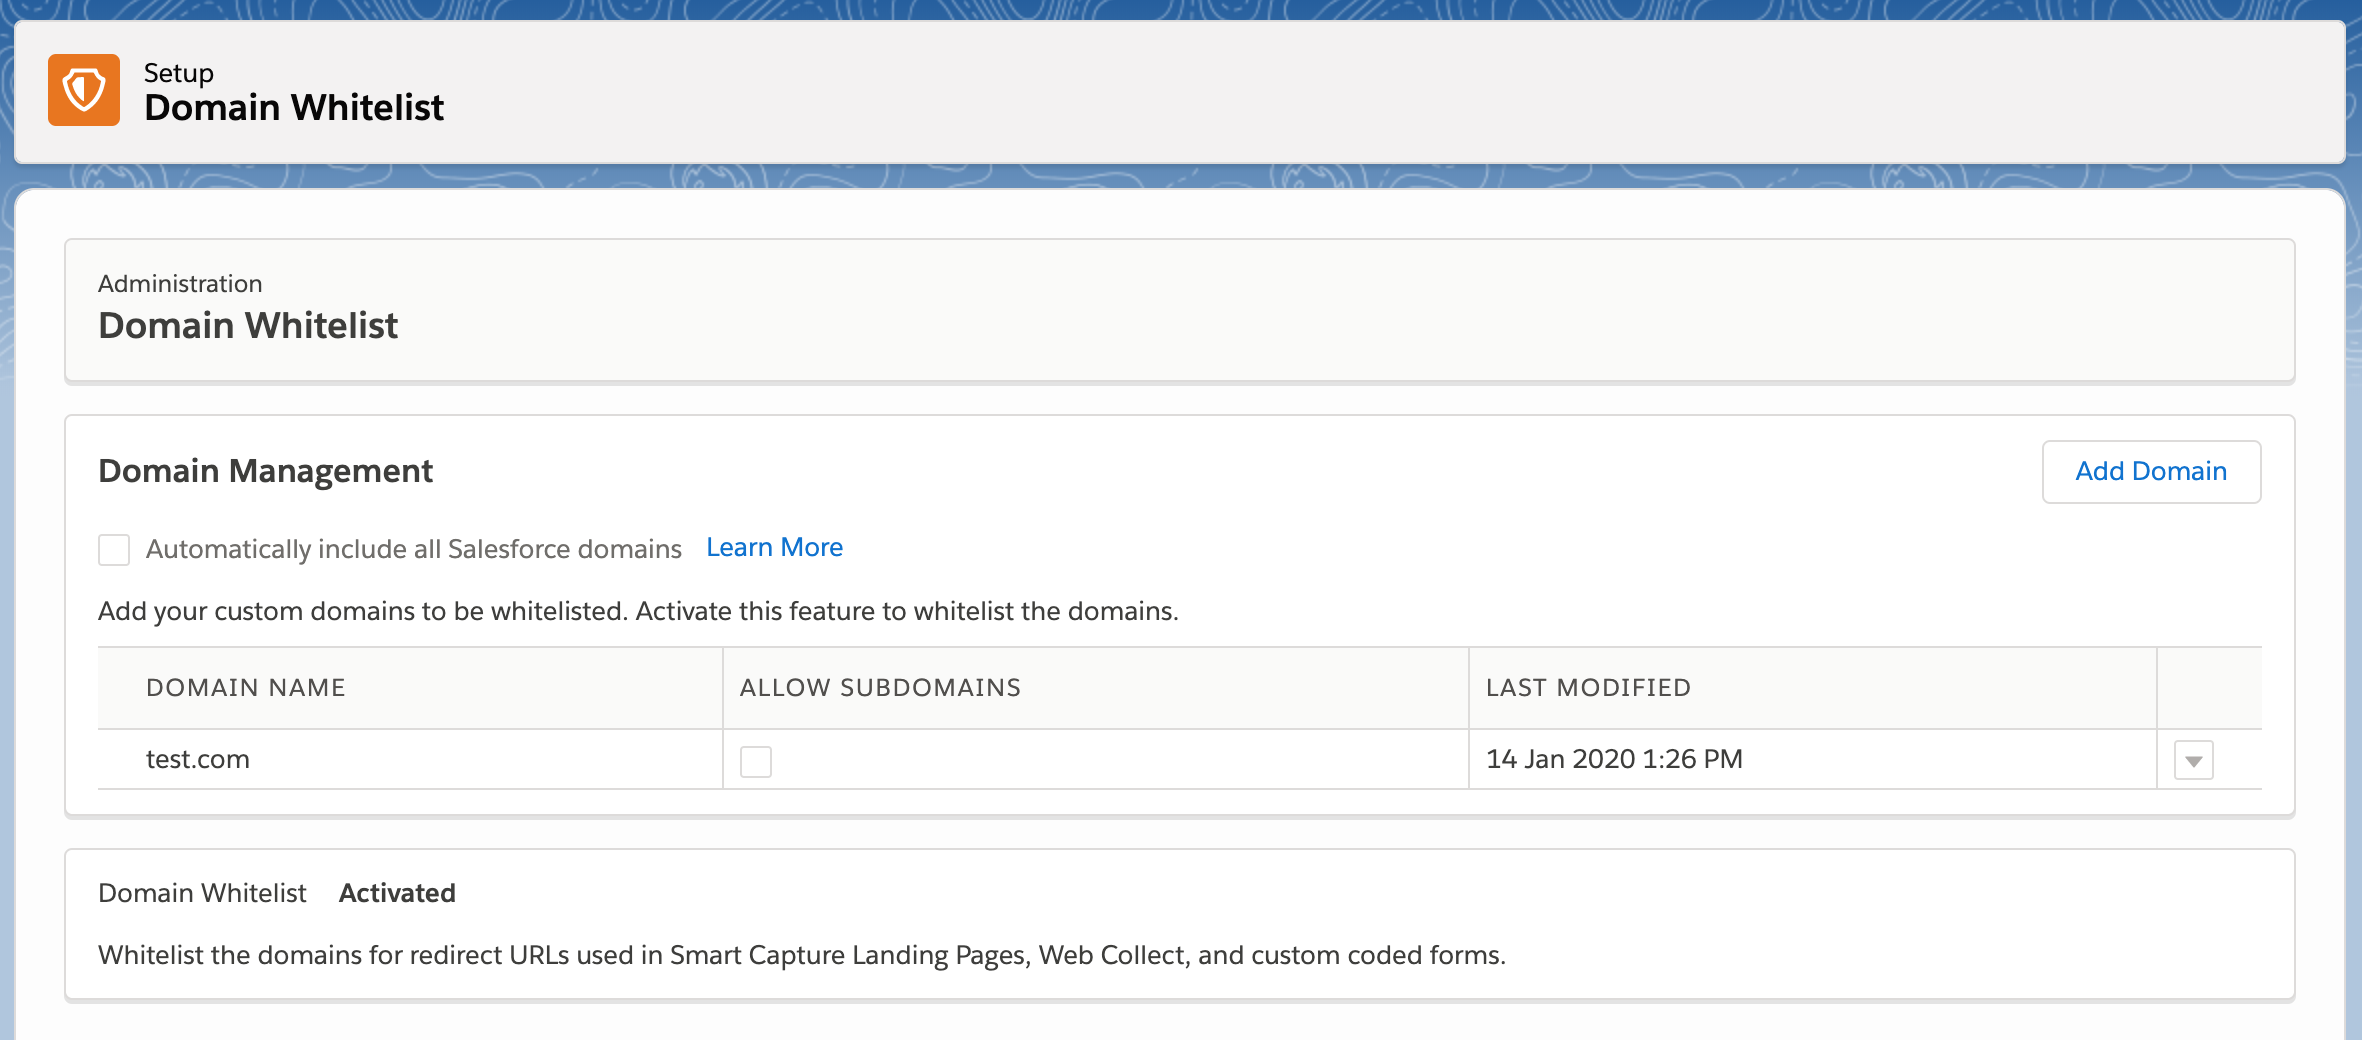Click the Add Domain button
Screen dimensions: 2362x1040
(2151, 472)
